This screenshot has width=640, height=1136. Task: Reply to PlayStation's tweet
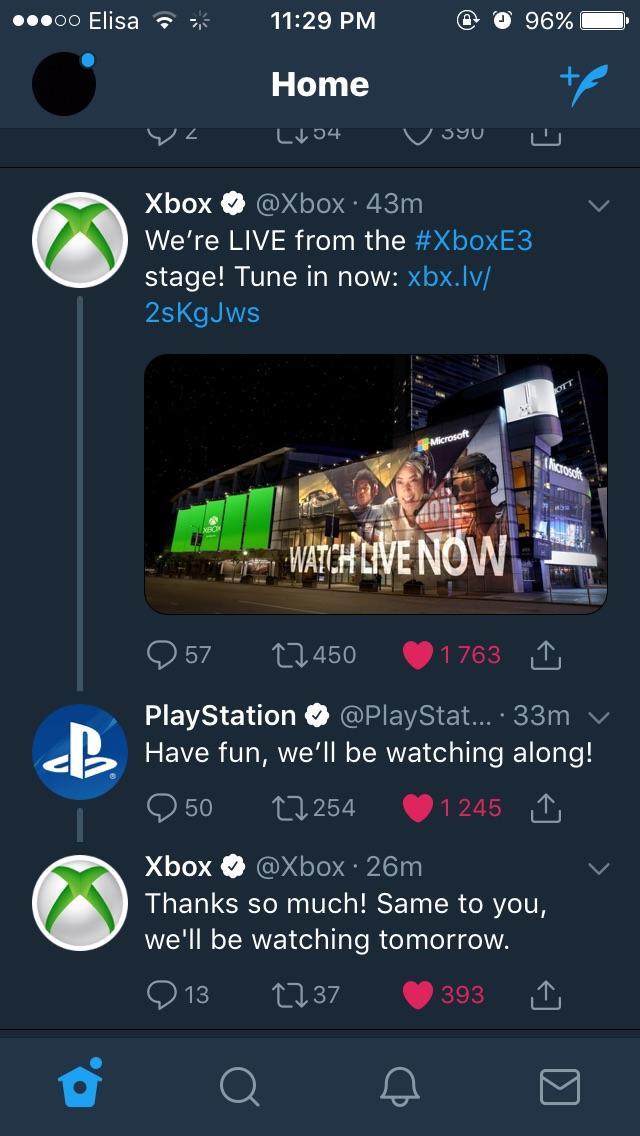coord(162,807)
